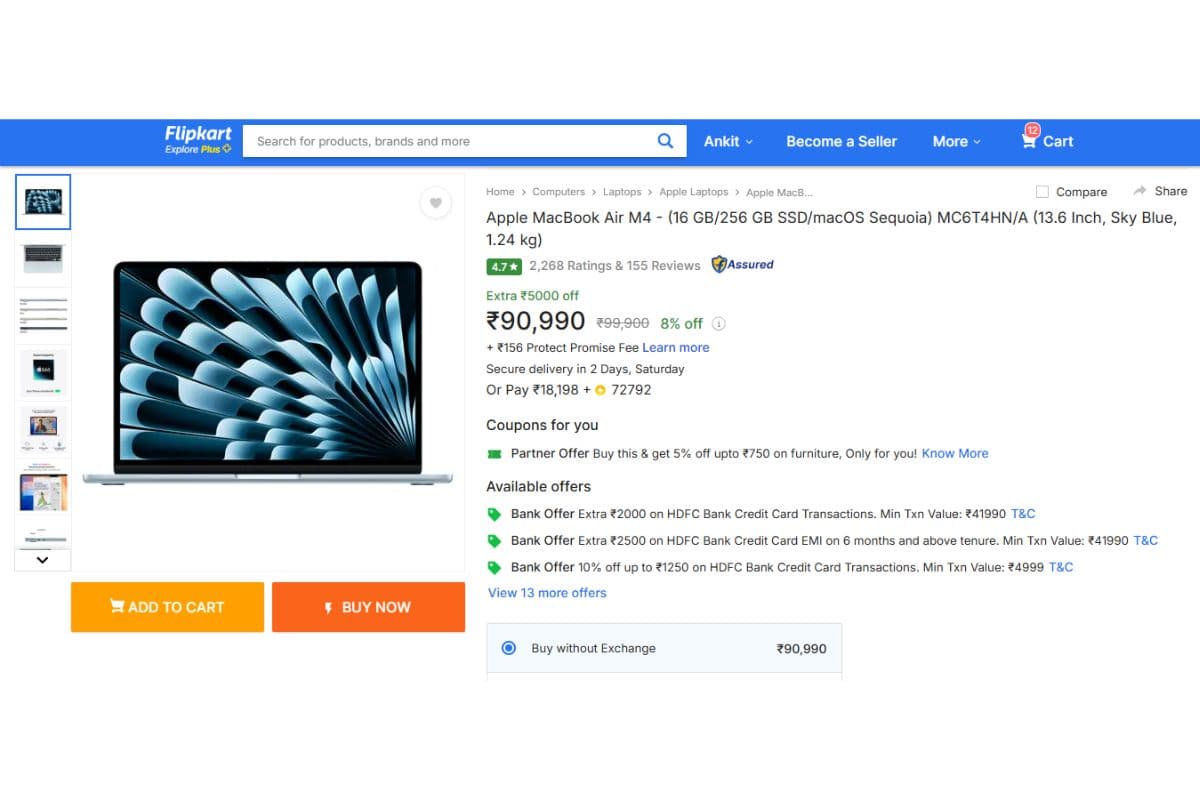The width and height of the screenshot is (1200, 800).
Task: Select the first product thumbnail
Action: [42, 201]
